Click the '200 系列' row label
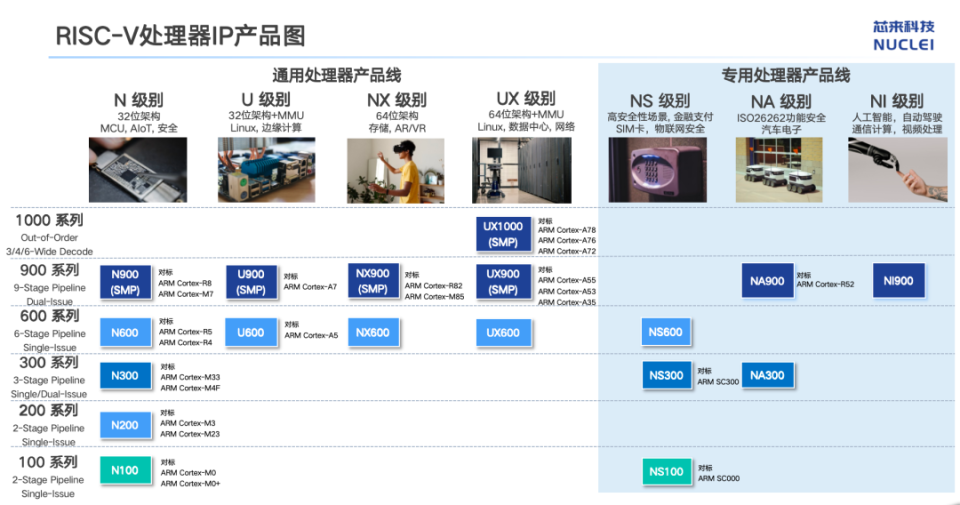The image size is (960, 505). pos(48,410)
